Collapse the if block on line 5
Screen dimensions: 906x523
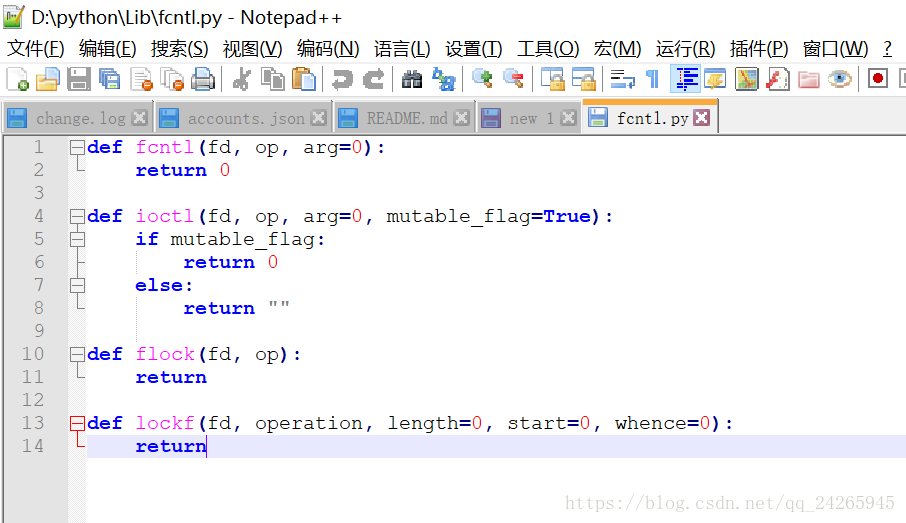77,239
